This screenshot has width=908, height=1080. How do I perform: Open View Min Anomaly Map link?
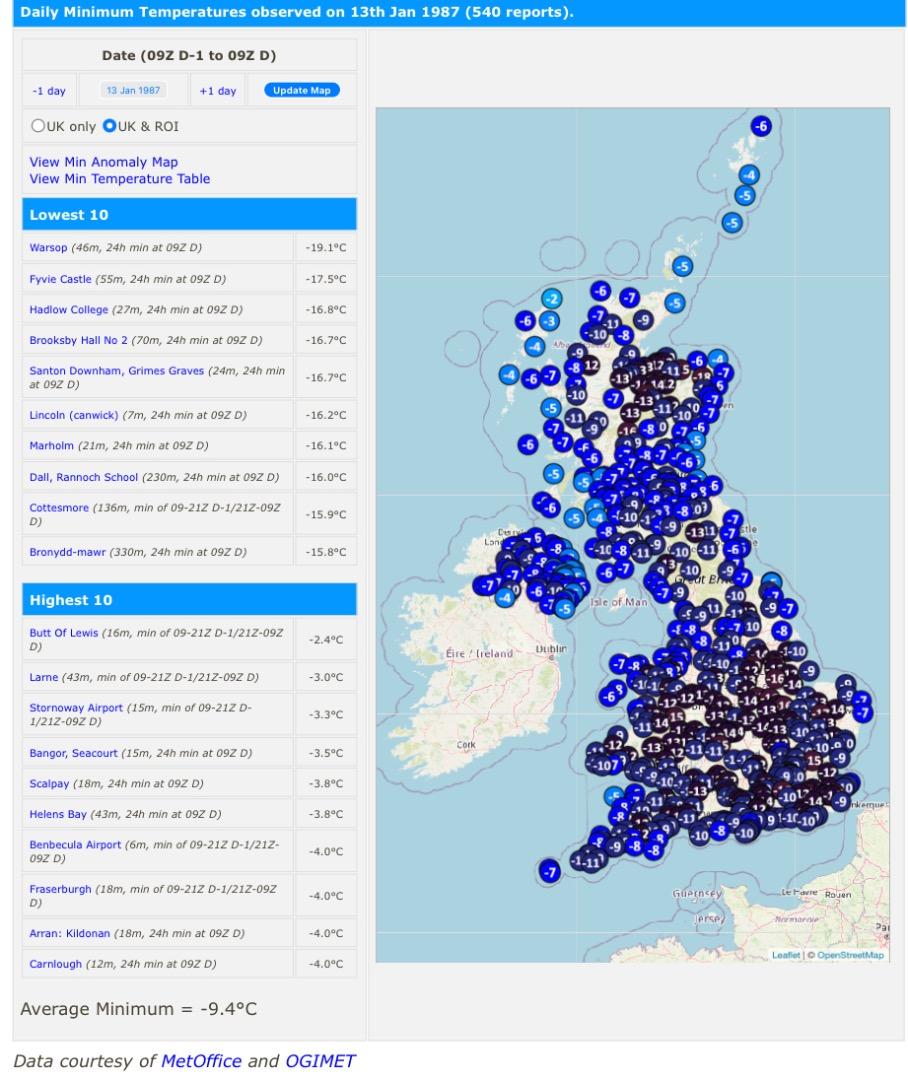pyautogui.click(x=103, y=162)
